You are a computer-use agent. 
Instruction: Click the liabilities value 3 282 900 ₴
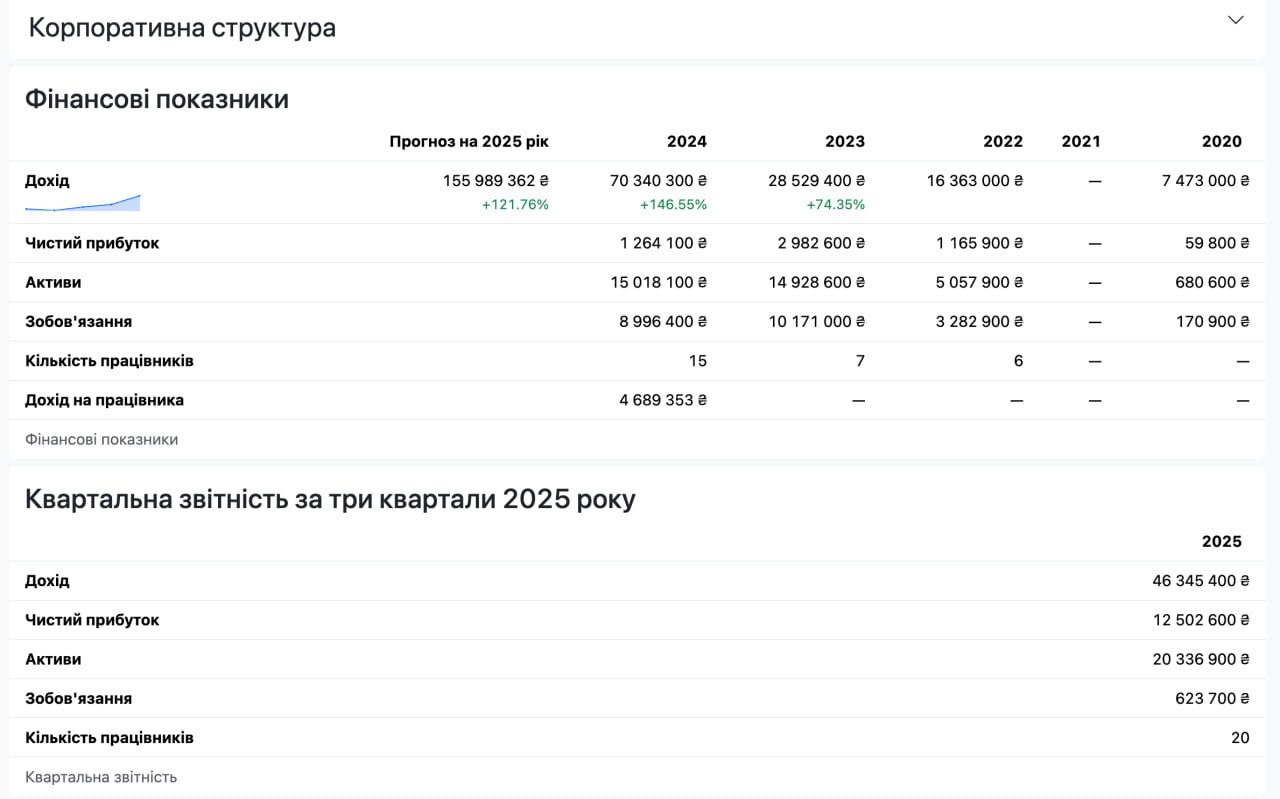(x=980, y=322)
